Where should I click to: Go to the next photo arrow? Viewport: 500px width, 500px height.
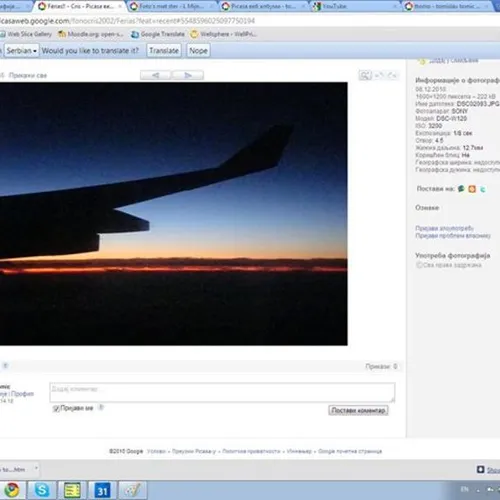pyautogui.click(x=188, y=75)
